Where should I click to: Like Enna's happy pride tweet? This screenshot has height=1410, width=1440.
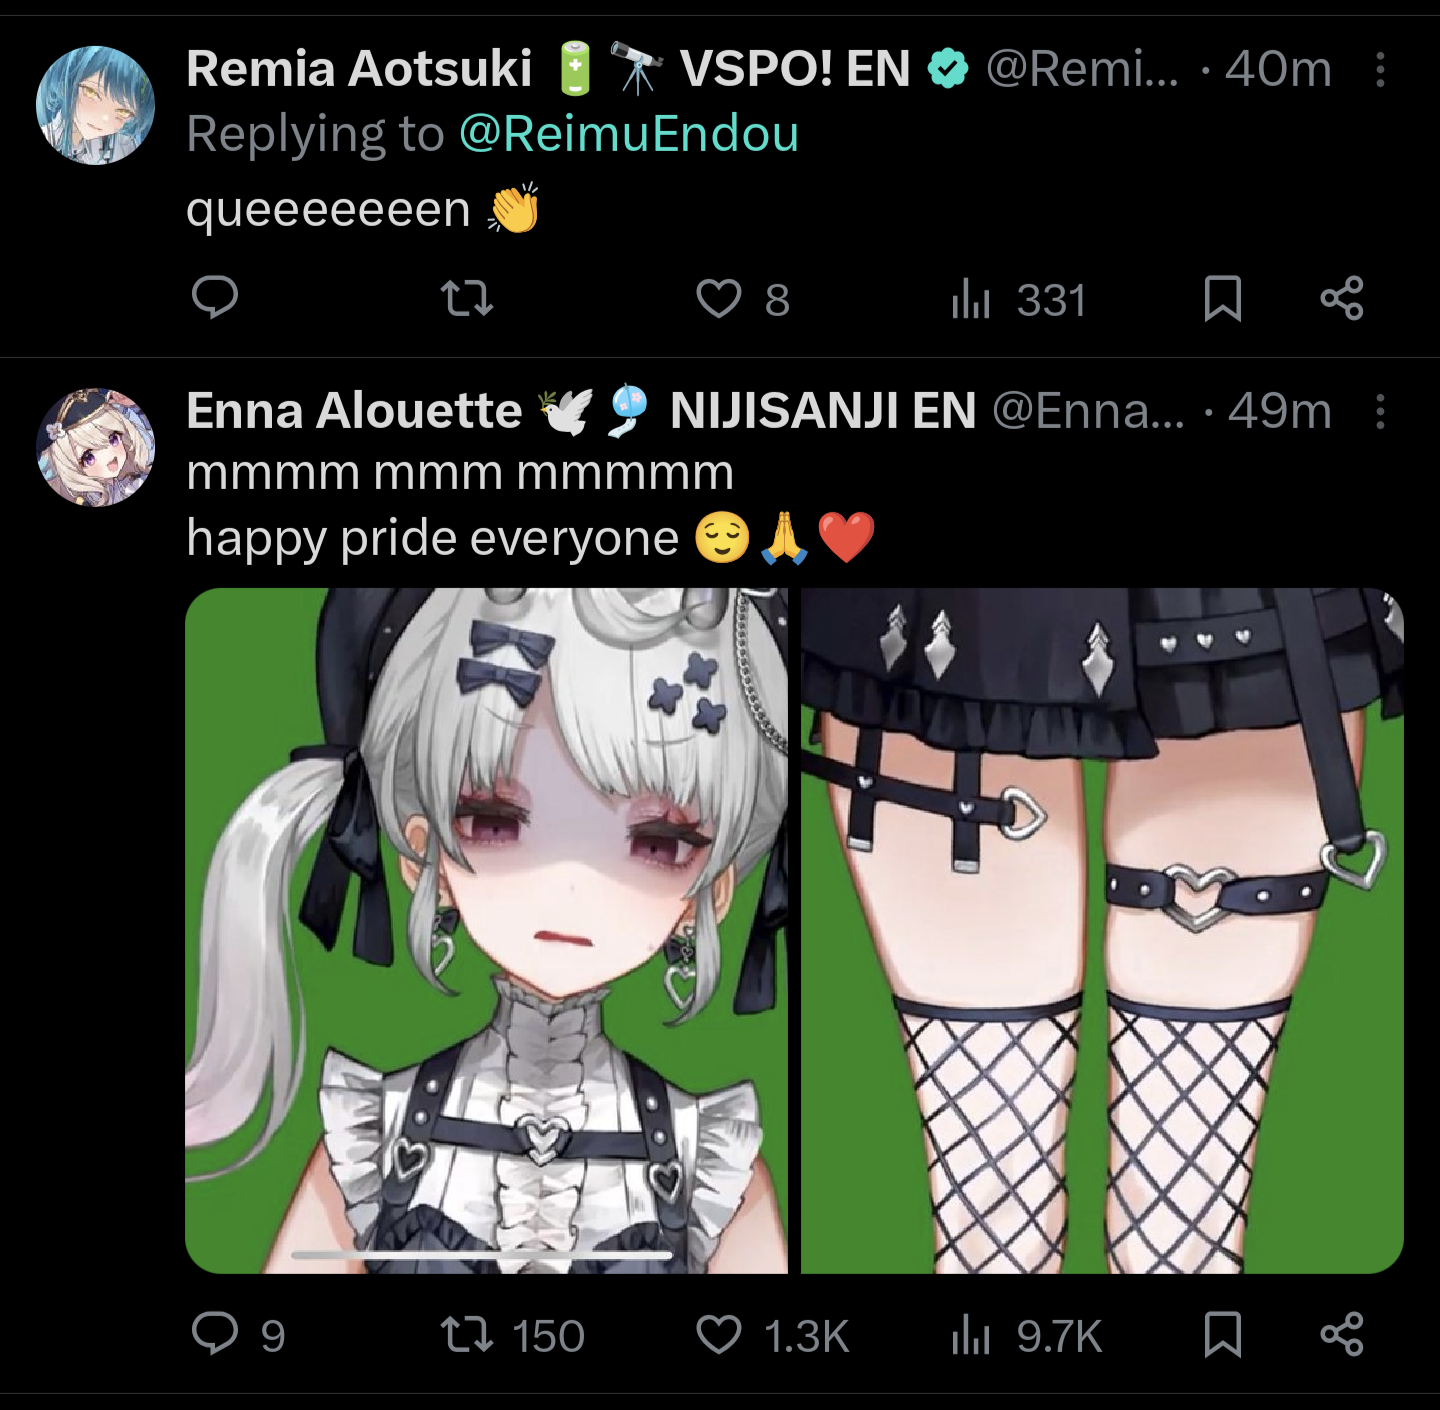point(772,1335)
